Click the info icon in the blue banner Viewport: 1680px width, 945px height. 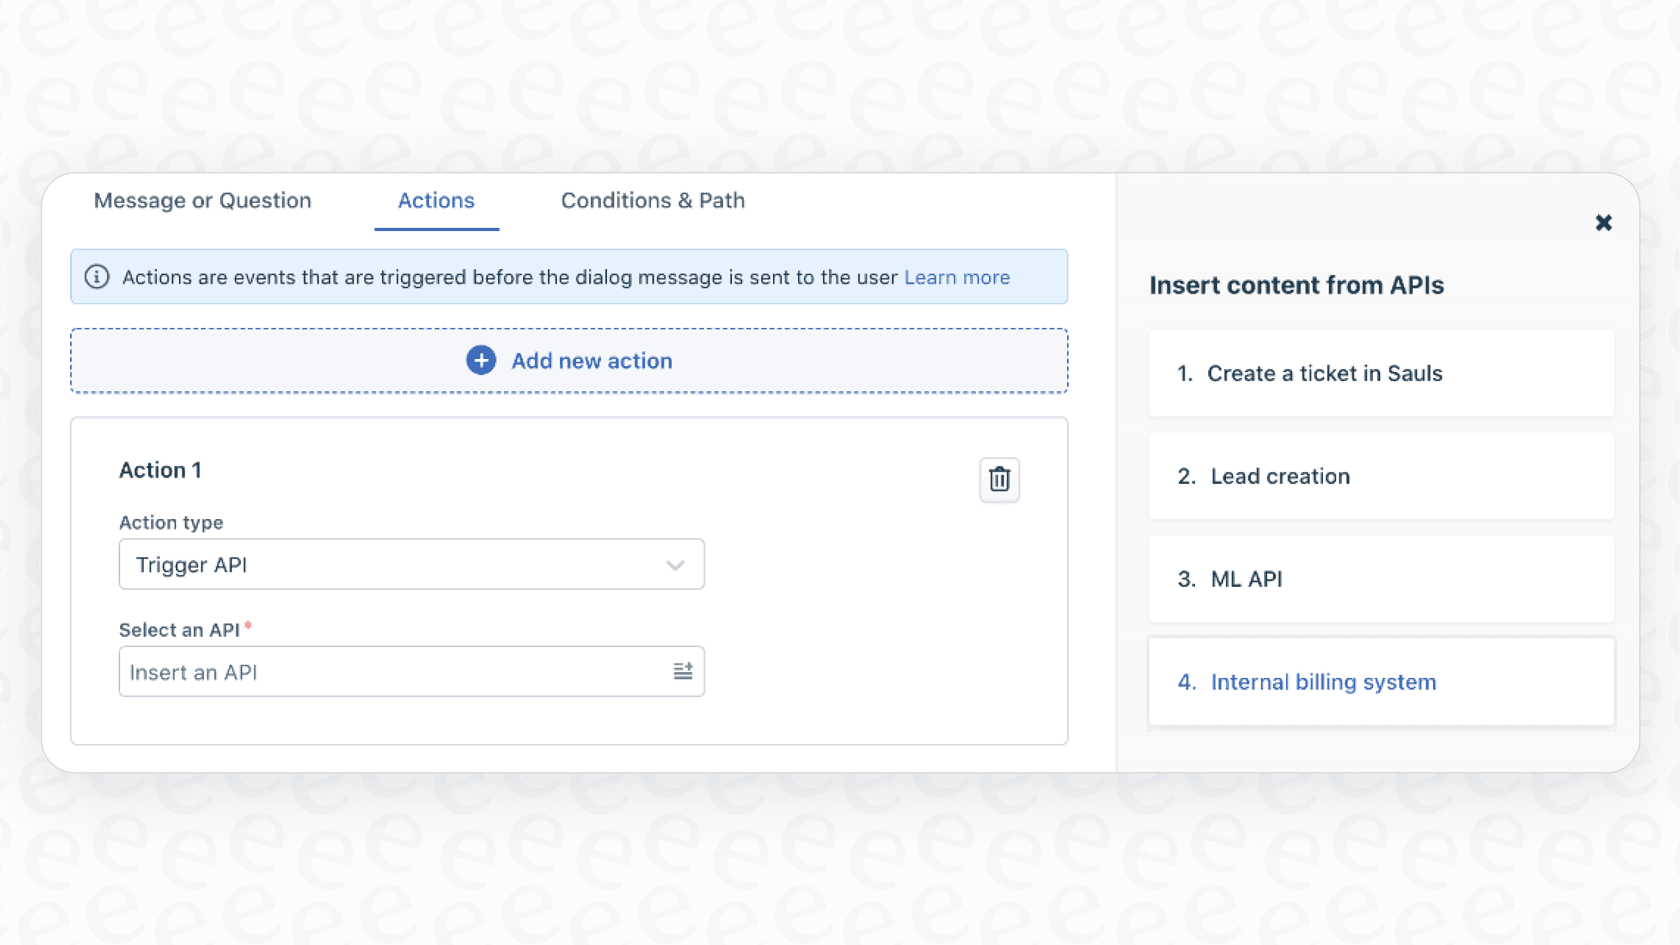click(96, 277)
